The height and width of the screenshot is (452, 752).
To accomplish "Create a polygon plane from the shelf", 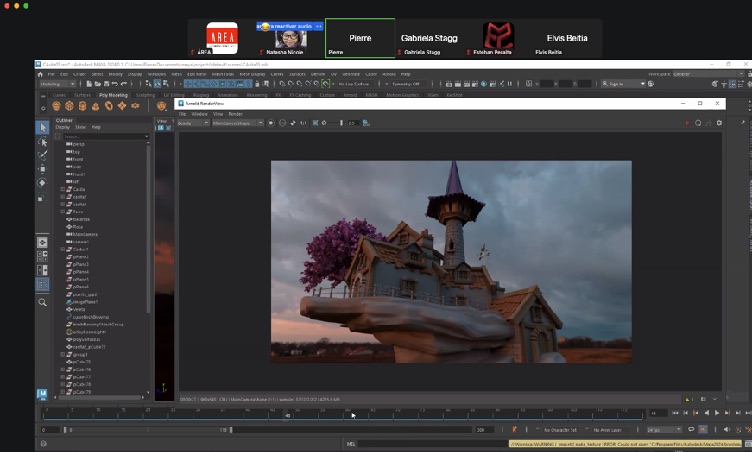I will [122, 106].
